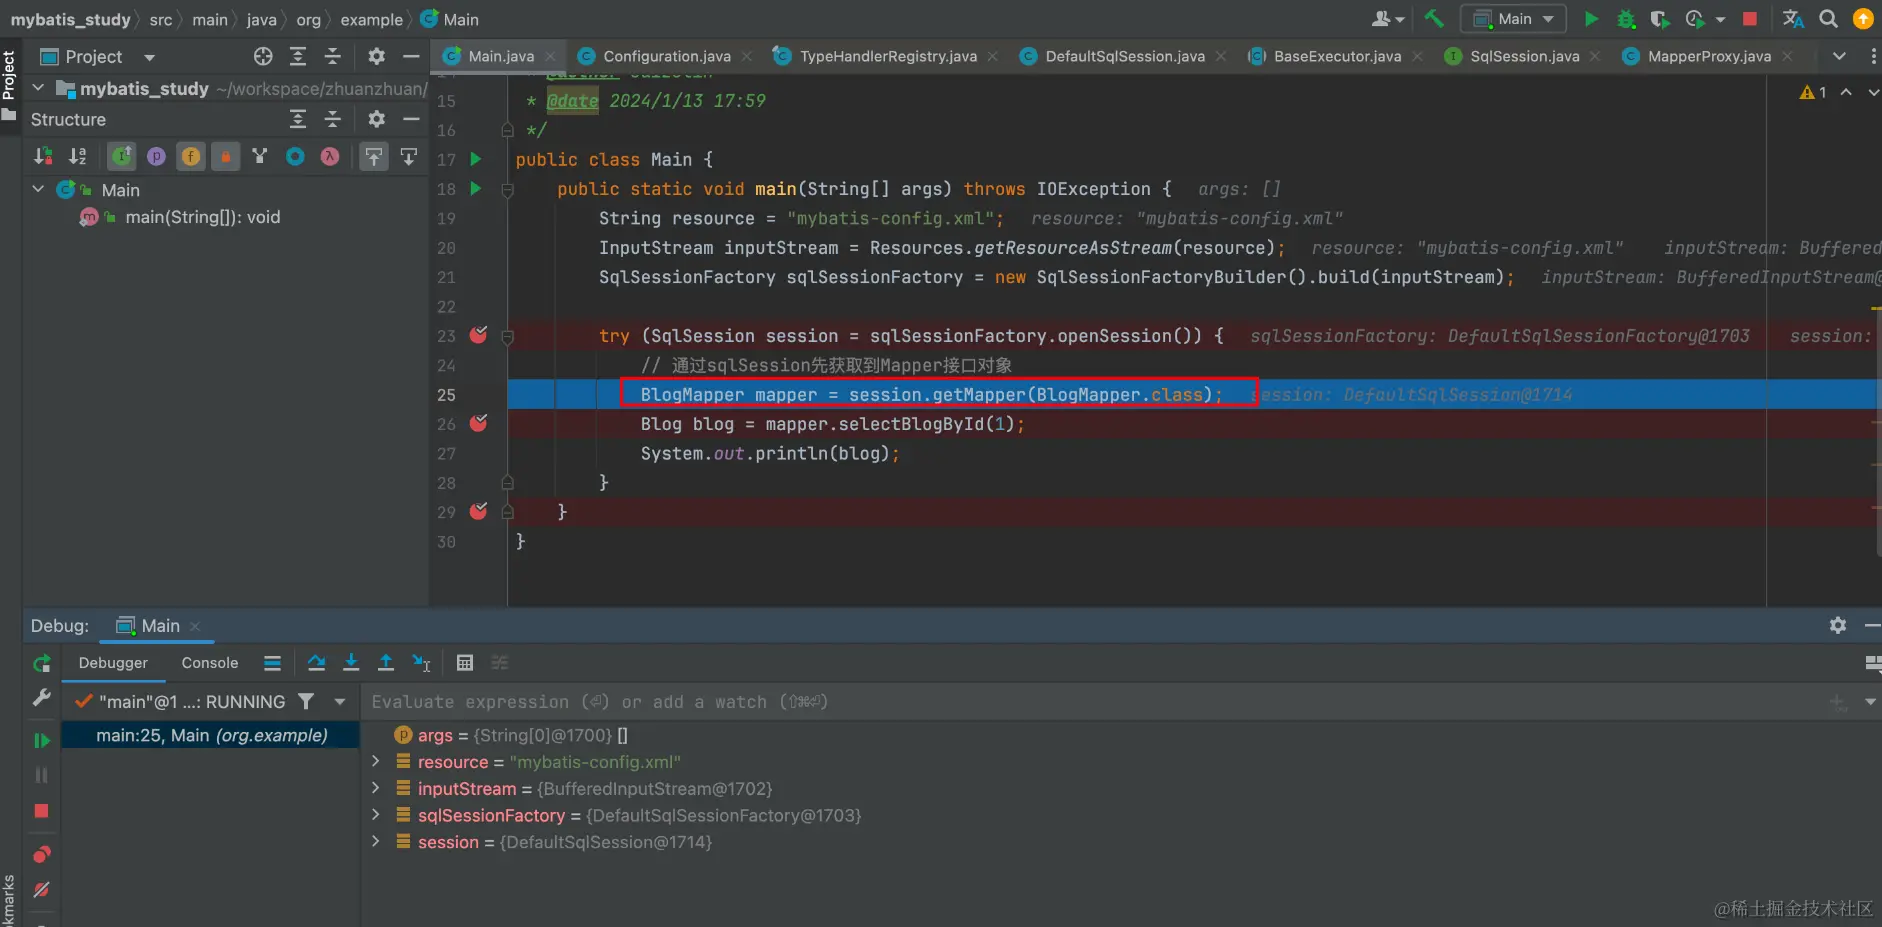The image size is (1882, 927).
Task: Open thread selector dropdown arrow
Action: point(340,701)
